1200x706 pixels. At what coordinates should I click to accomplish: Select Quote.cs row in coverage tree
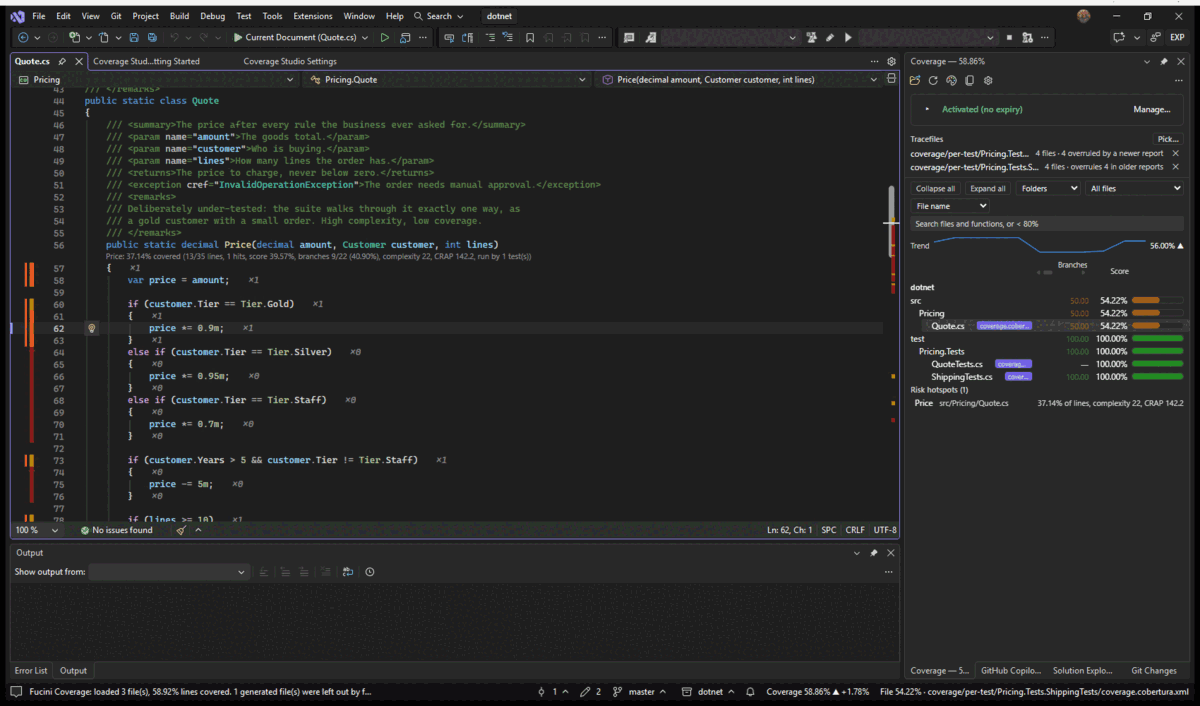(1047, 326)
